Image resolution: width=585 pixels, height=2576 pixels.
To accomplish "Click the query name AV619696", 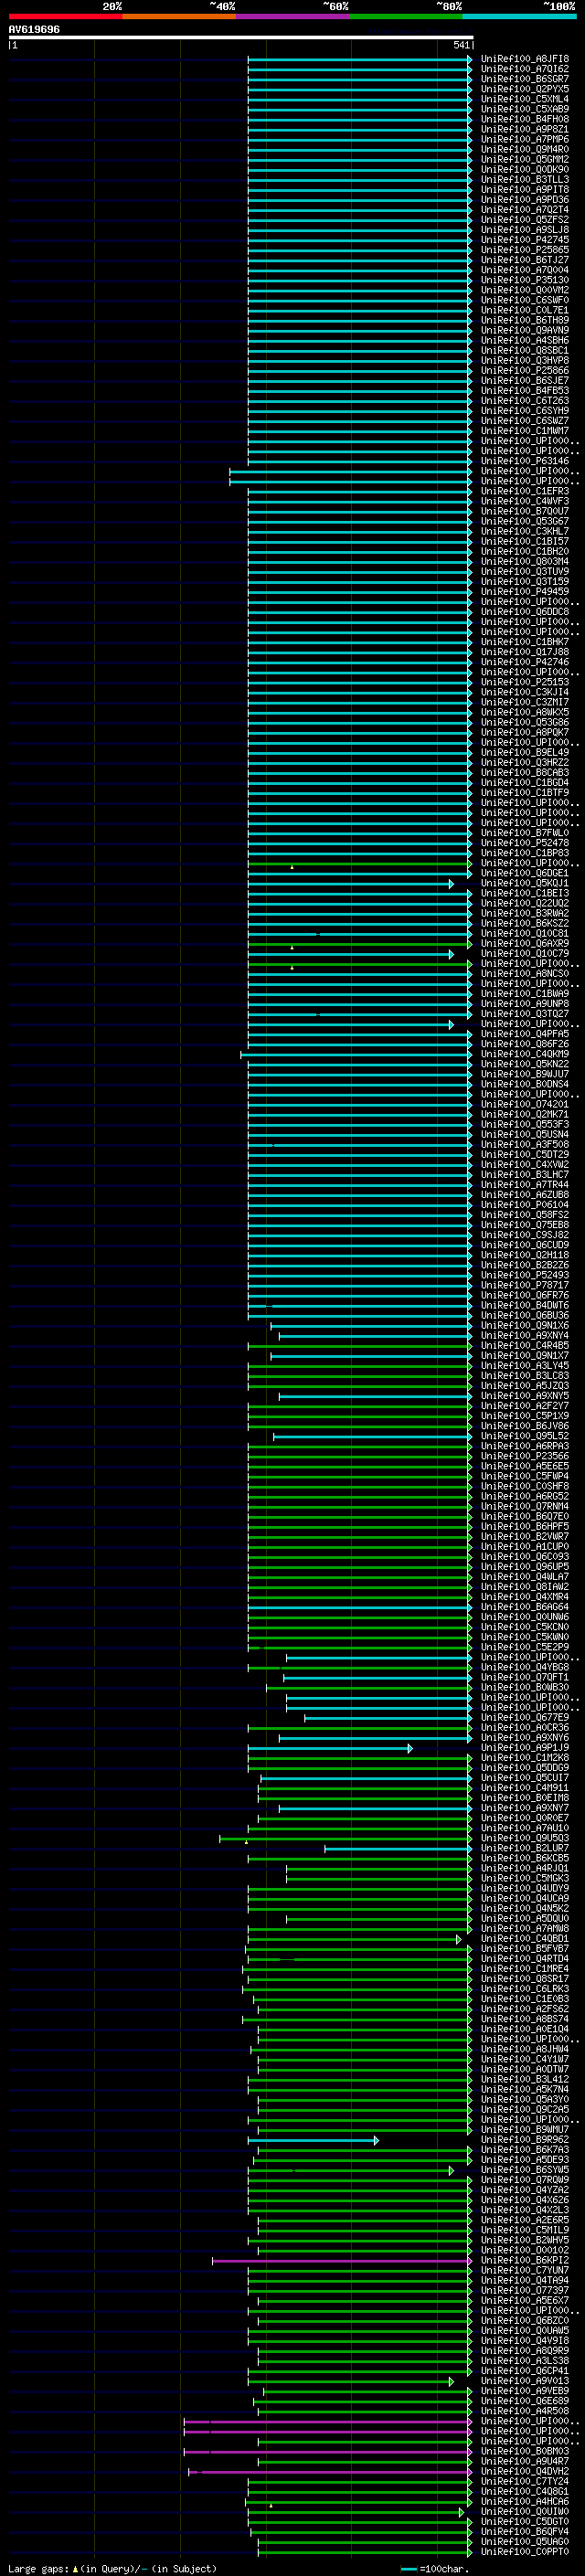I will coord(34,29).
